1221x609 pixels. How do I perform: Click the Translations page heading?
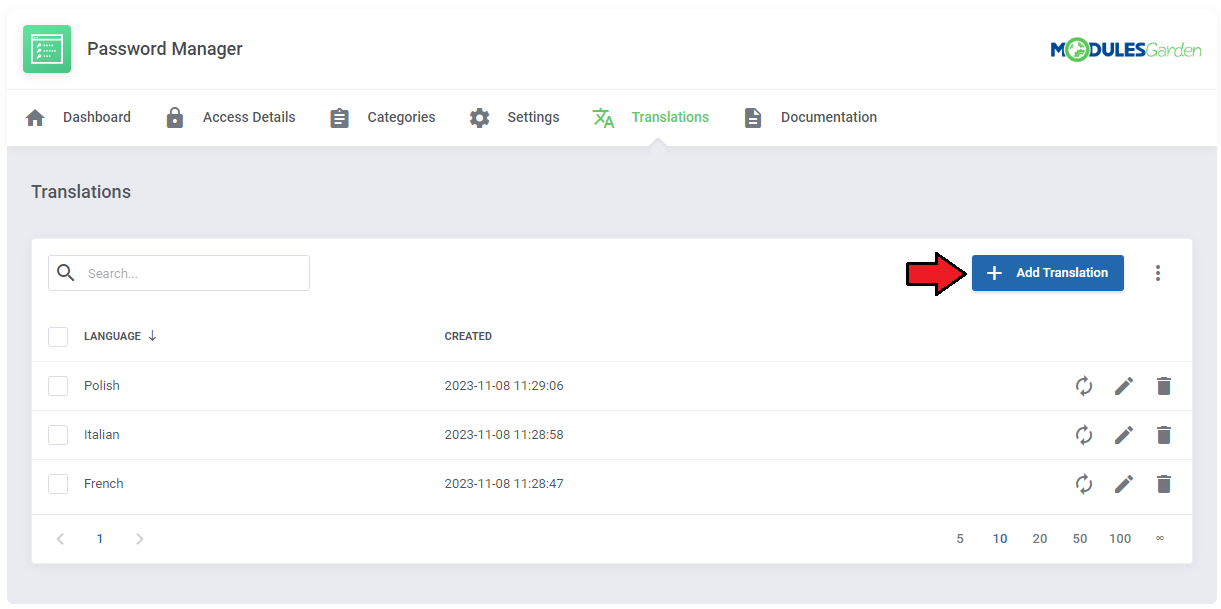(81, 192)
